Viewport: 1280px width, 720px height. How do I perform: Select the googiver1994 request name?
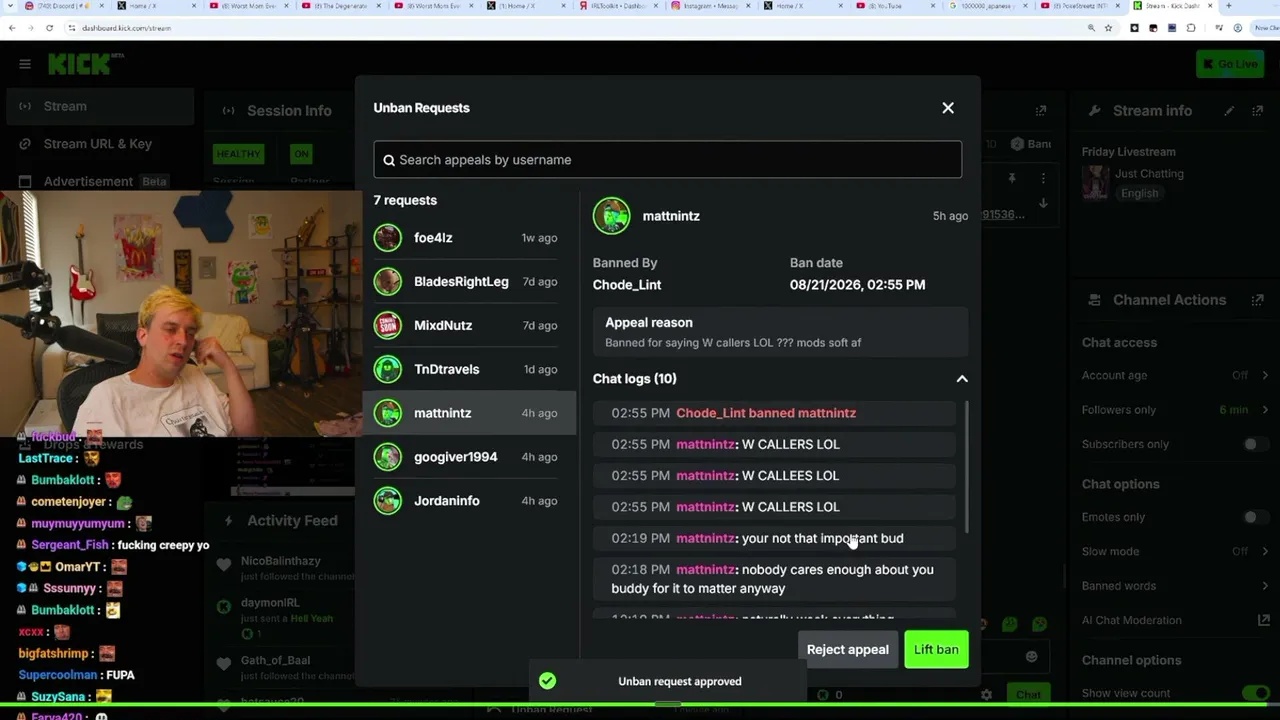click(455, 457)
